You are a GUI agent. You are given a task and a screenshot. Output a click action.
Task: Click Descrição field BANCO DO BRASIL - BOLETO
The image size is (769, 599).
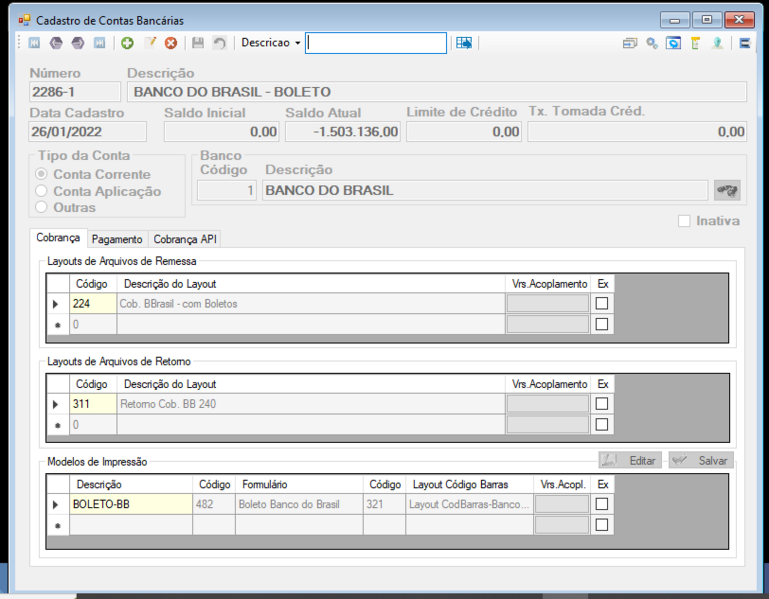pos(436,92)
